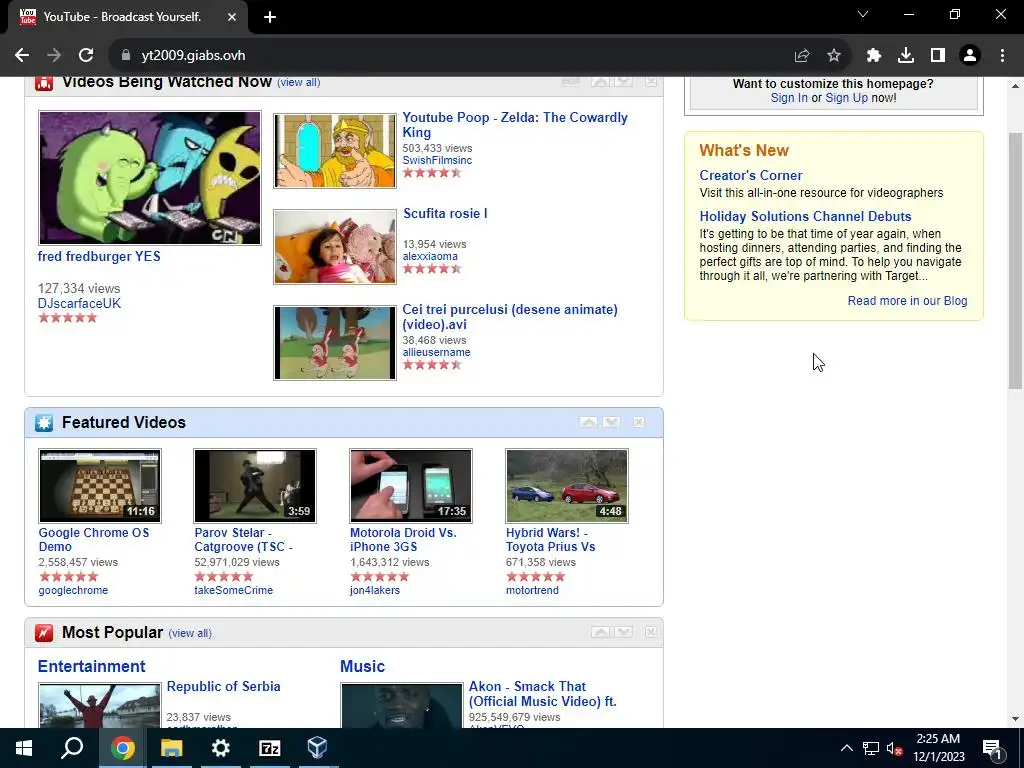Click the page vertical scrollbar thumb
Viewport: 1024px width, 768px height.
(x=1015, y=261)
